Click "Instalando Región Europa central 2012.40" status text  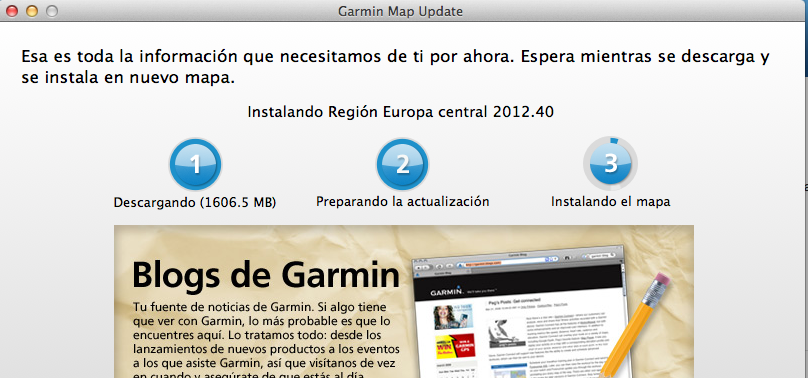point(400,112)
